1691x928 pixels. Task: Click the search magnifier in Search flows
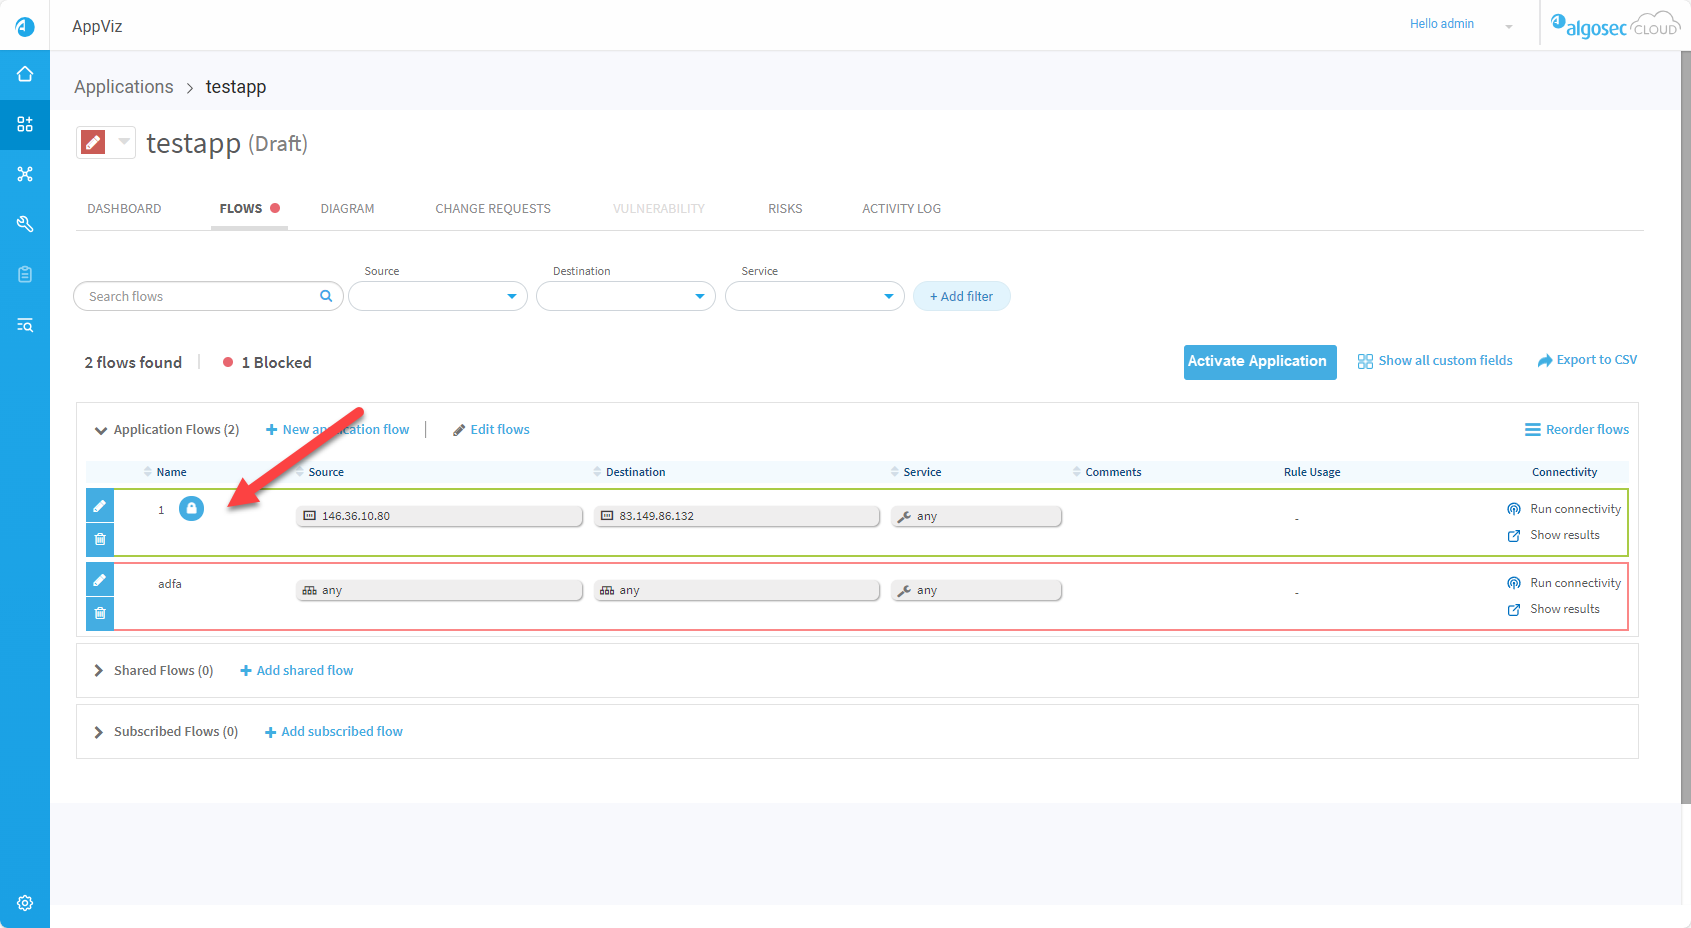326,296
